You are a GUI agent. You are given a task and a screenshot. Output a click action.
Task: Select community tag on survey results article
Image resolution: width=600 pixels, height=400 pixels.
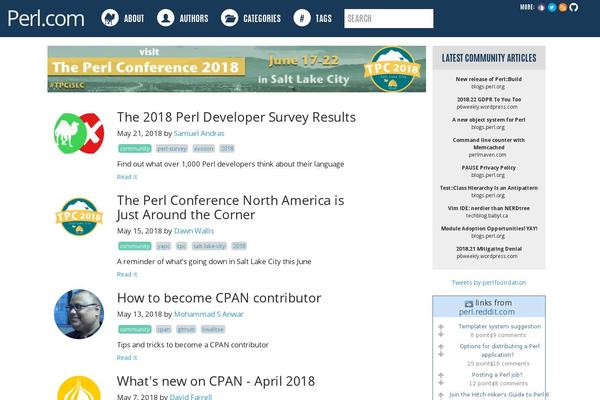(x=135, y=149)
